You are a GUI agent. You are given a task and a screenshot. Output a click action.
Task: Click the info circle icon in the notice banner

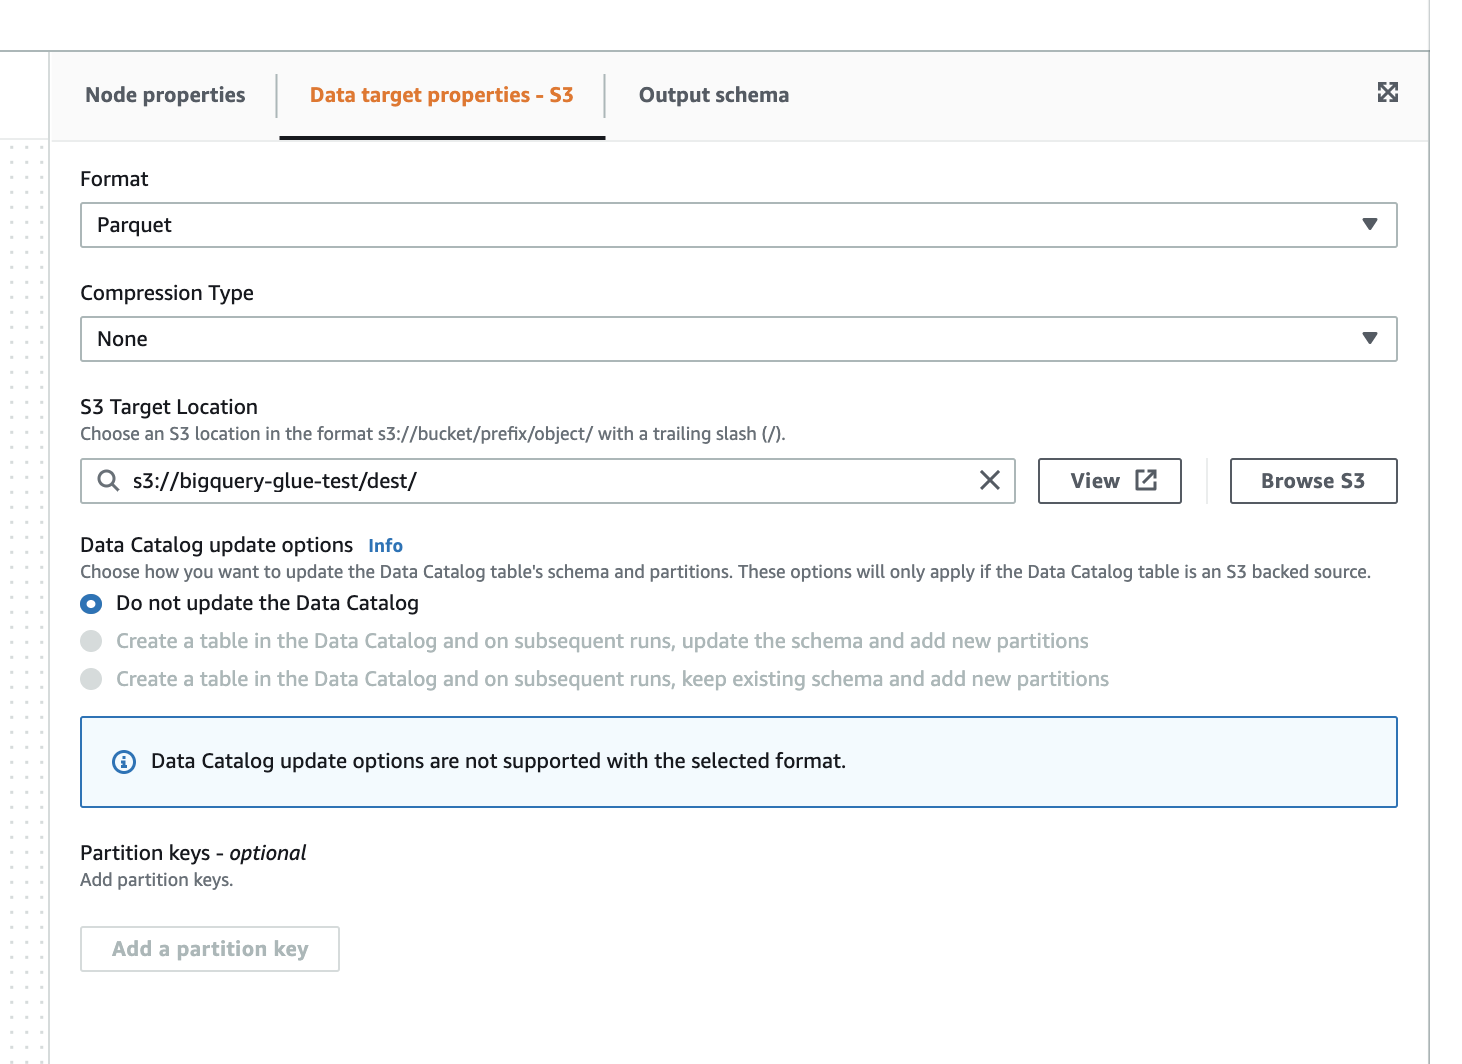tap(123, 762)
